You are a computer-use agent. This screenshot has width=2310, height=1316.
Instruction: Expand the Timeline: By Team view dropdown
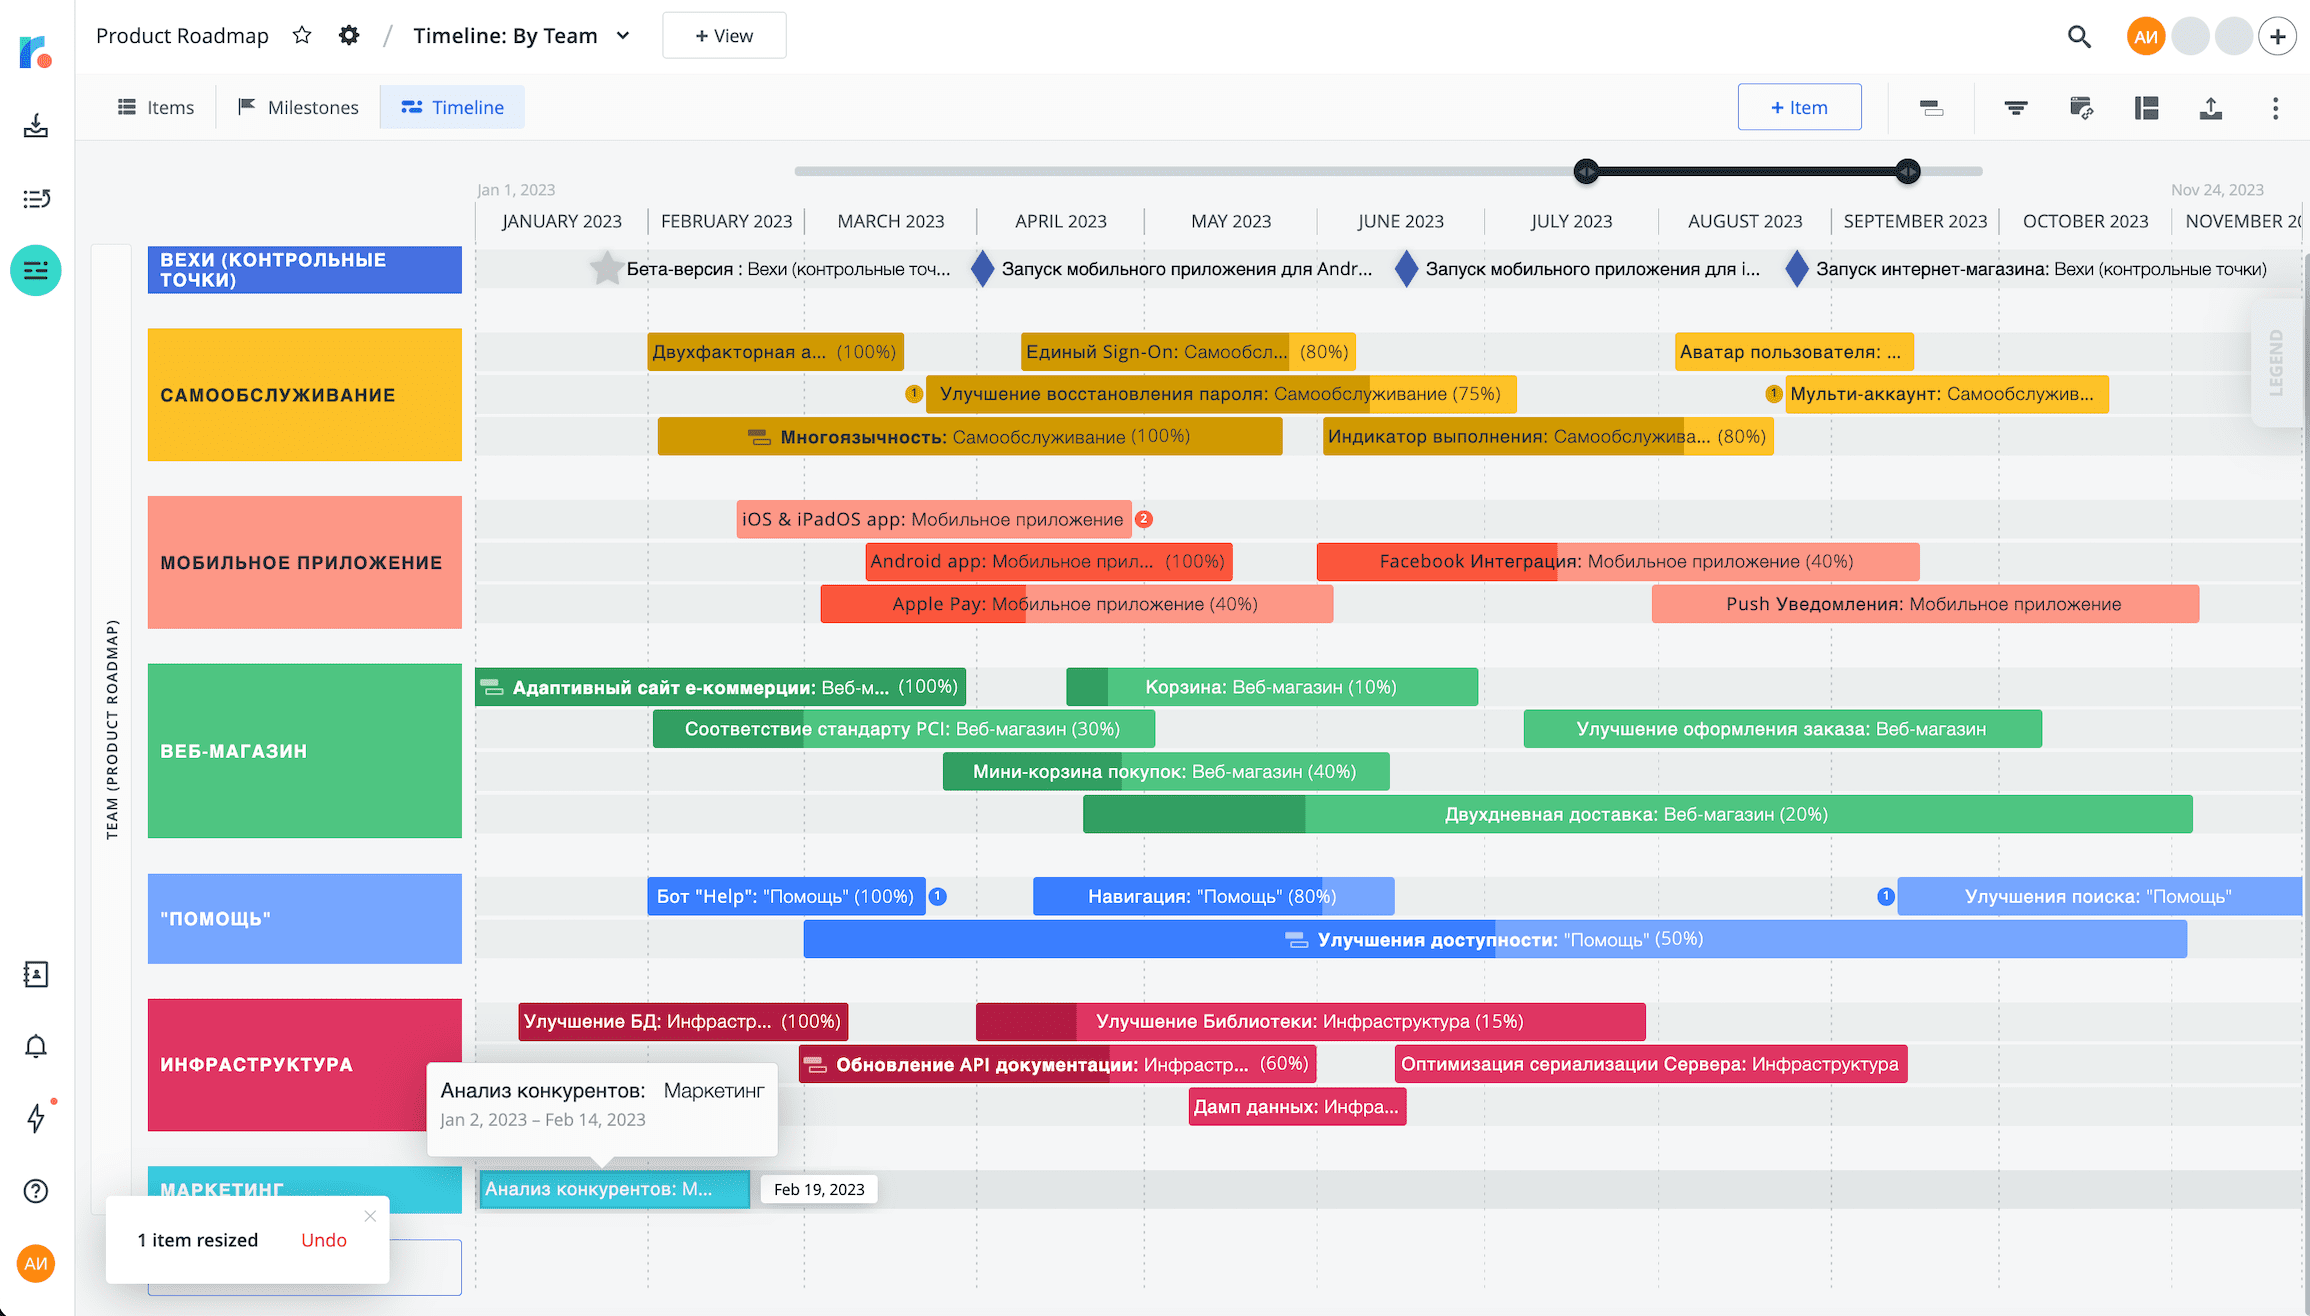tap(622, 36)
